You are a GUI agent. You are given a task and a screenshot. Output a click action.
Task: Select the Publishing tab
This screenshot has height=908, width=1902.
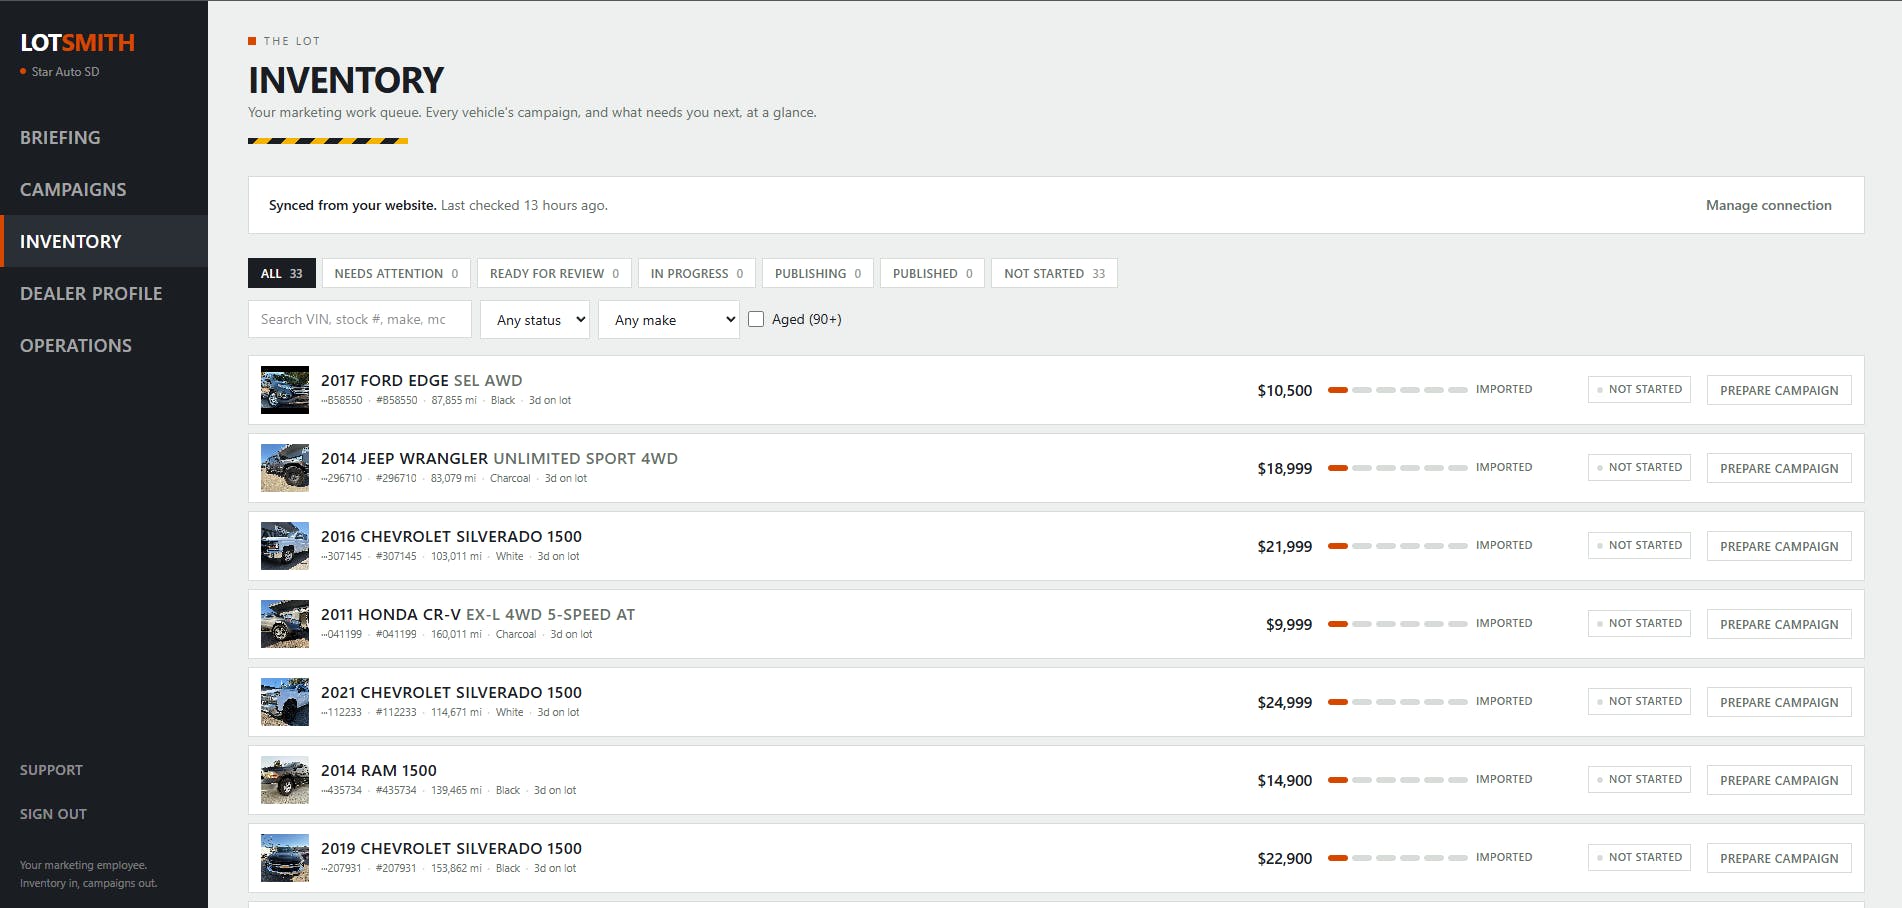818,273
